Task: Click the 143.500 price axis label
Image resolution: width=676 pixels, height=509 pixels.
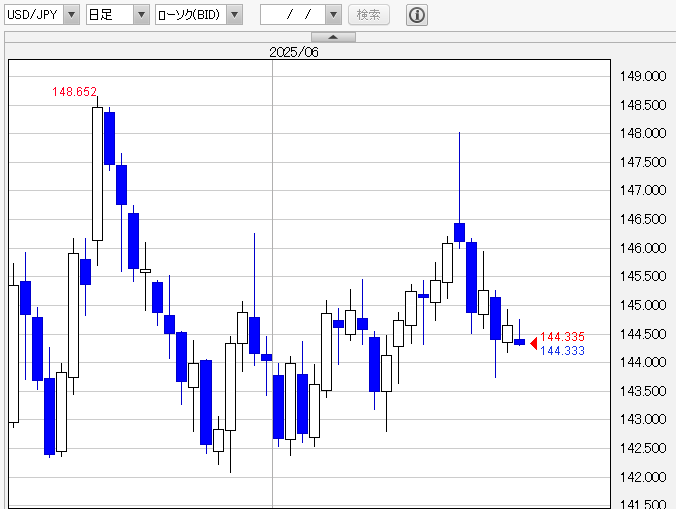Action: pyautogui.click(x=643, y=391)
